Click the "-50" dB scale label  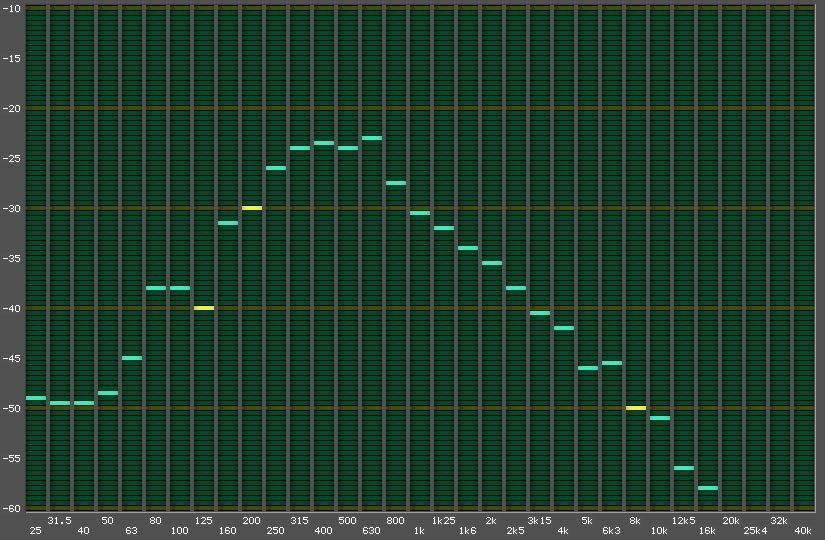[x=12, y=408]
